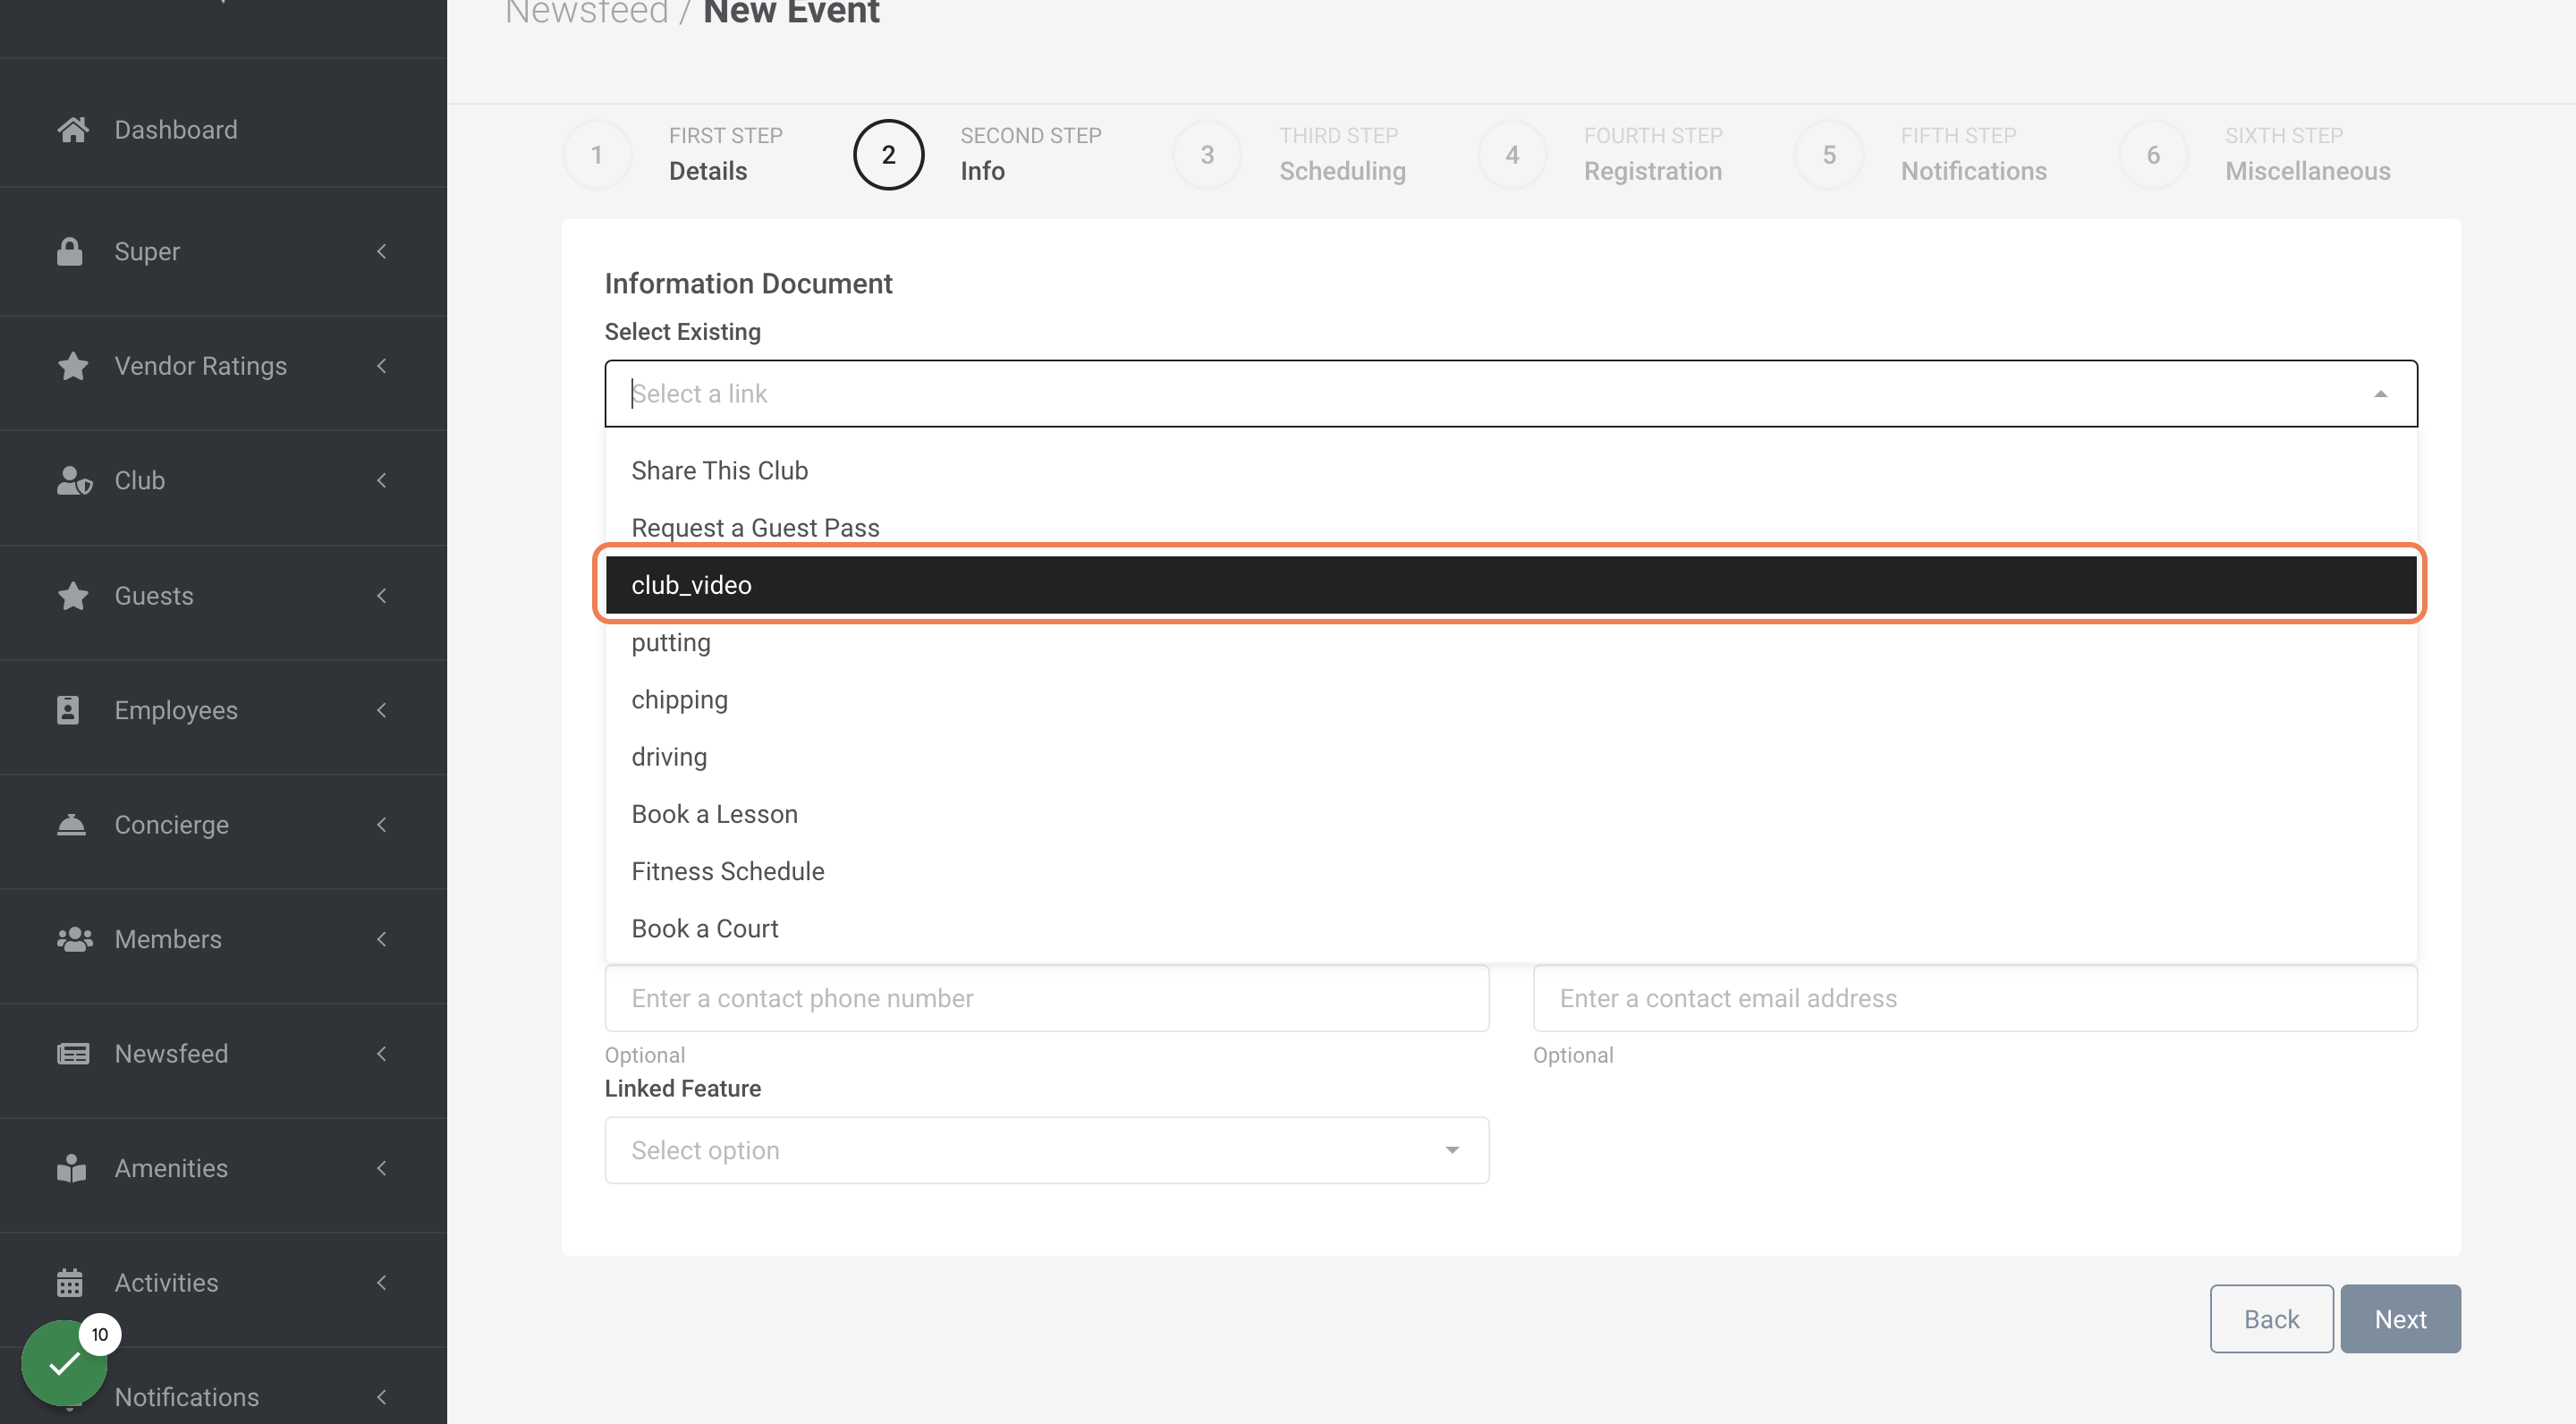Viewport: 2576px width, 1424px height.
Task: Expand the Concierge menu chevron
Action: (x=381, y=824)
